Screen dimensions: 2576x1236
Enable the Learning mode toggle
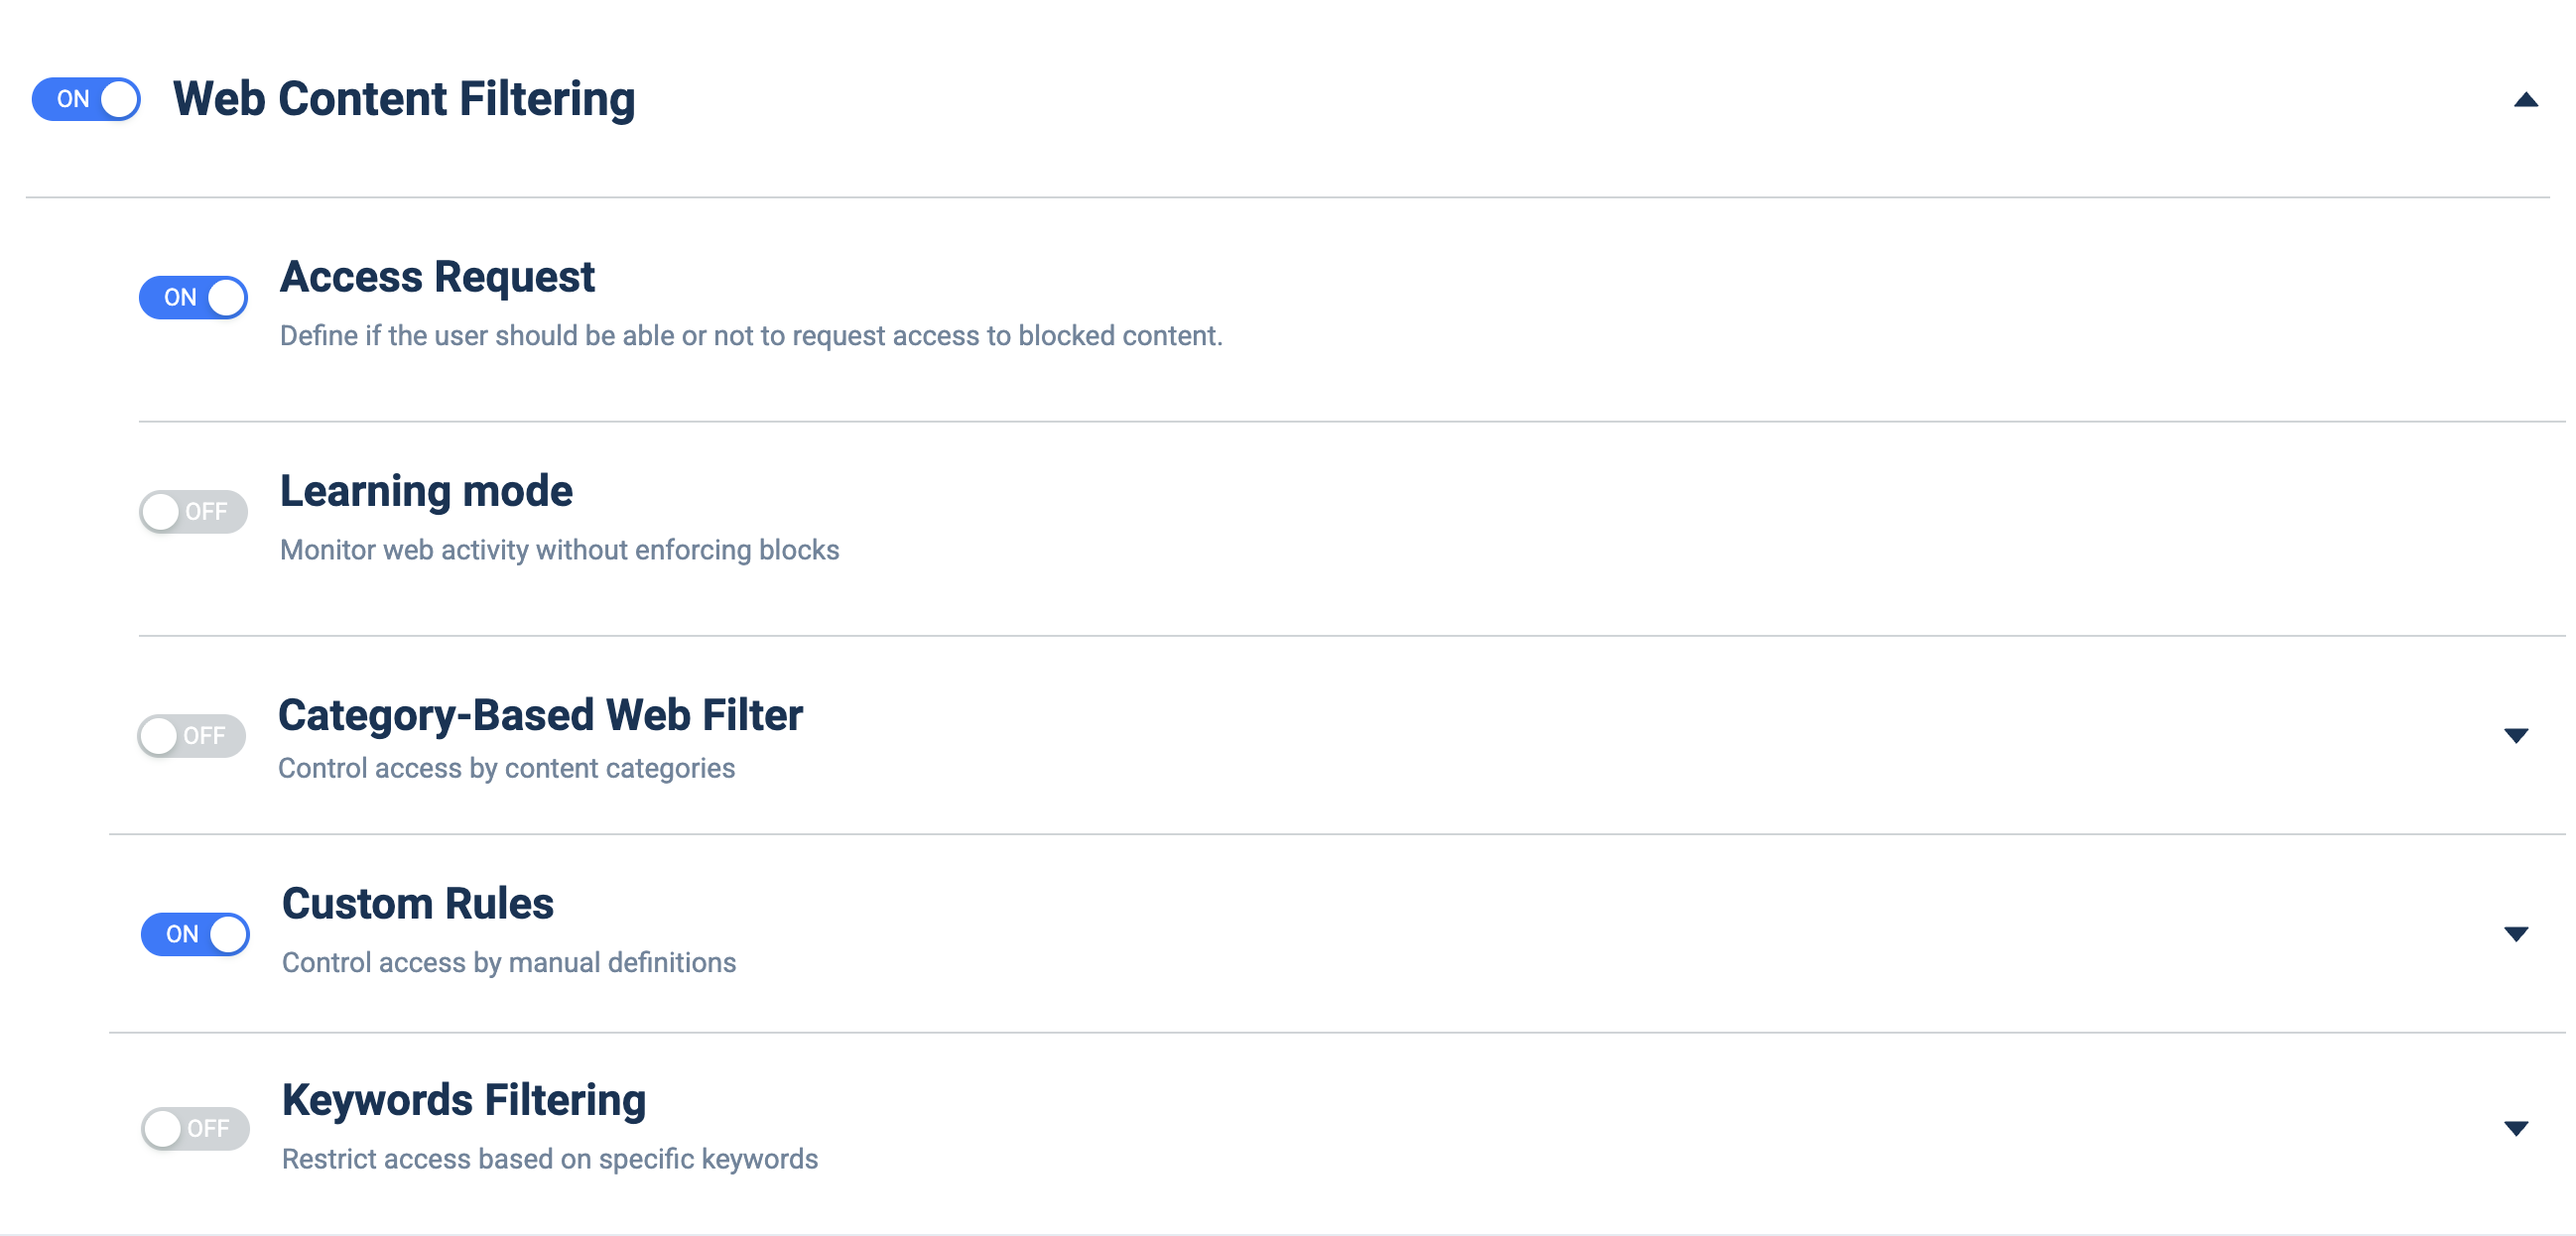coord(193,511)
